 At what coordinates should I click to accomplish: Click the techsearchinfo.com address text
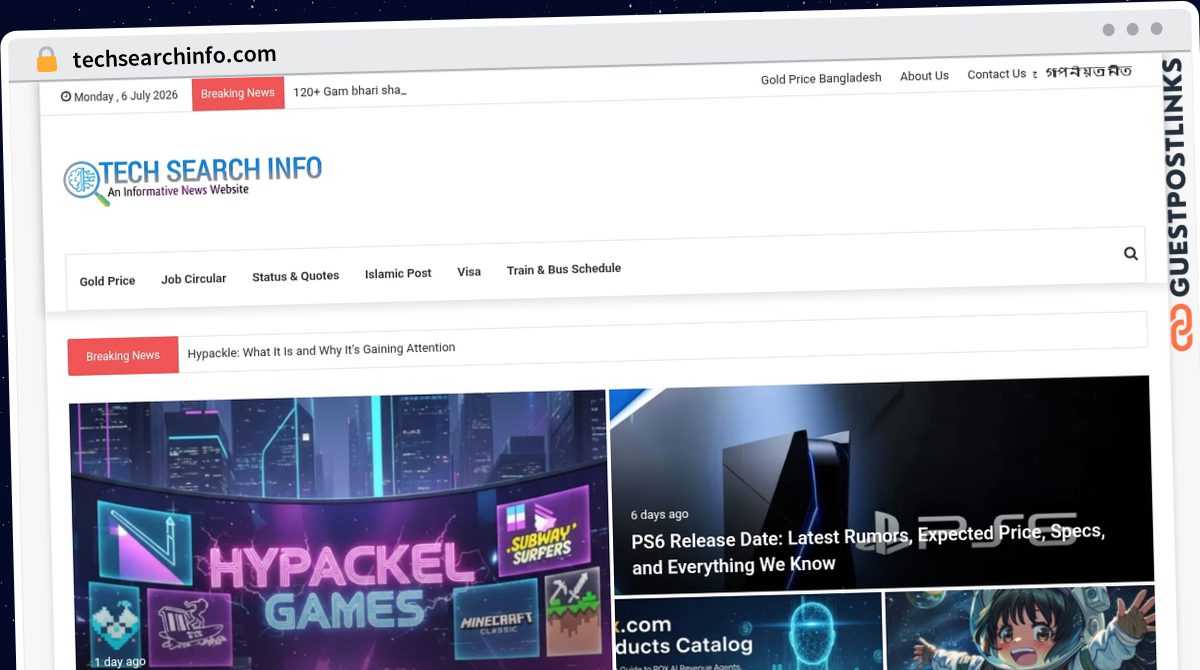tap(174, 57)
